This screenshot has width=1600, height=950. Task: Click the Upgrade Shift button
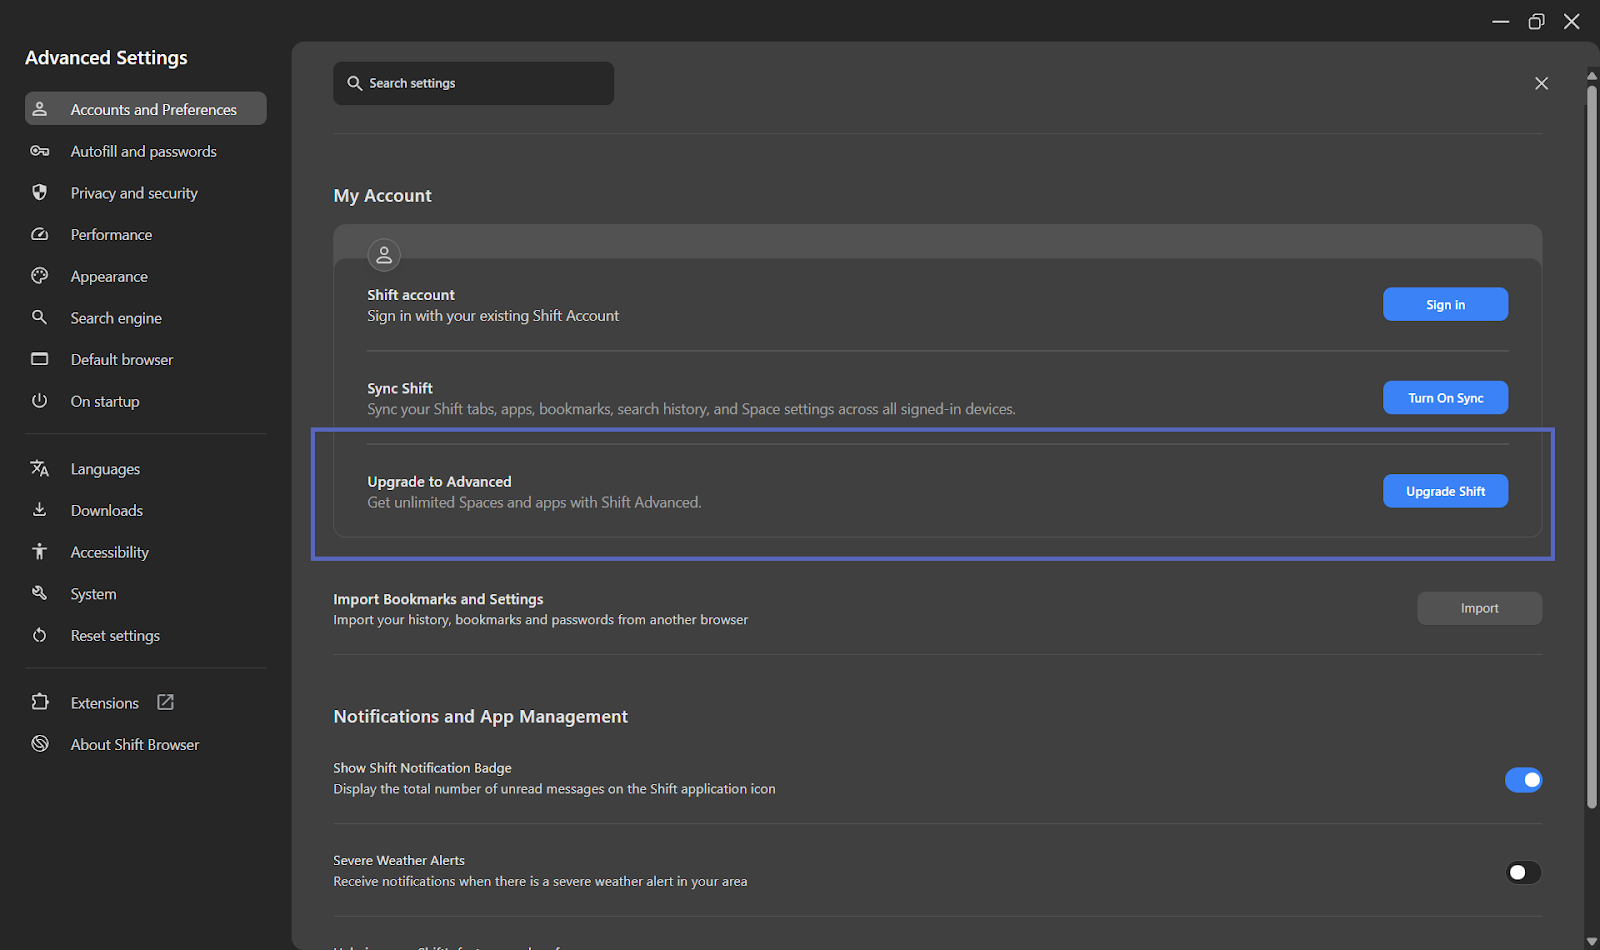point(1445,491)
